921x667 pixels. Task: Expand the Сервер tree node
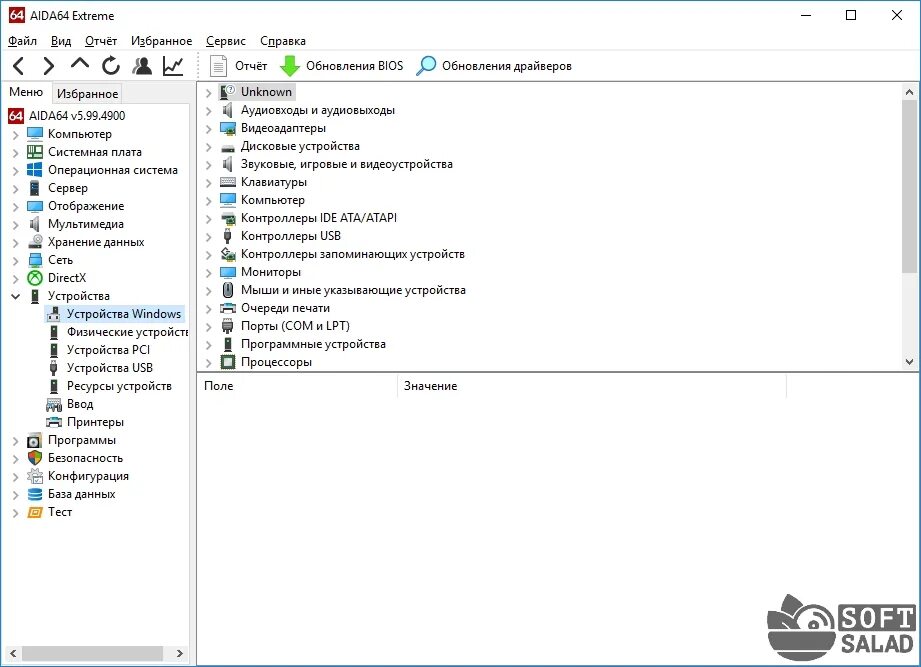pos(15,188)
